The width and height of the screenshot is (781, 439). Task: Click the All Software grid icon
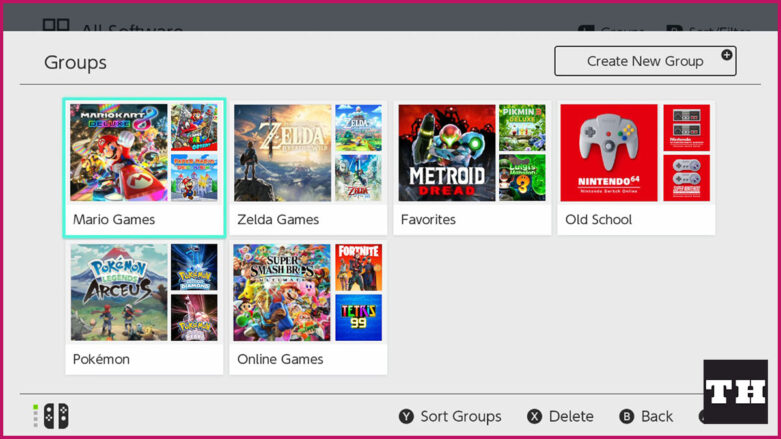[x=56, y=25]
